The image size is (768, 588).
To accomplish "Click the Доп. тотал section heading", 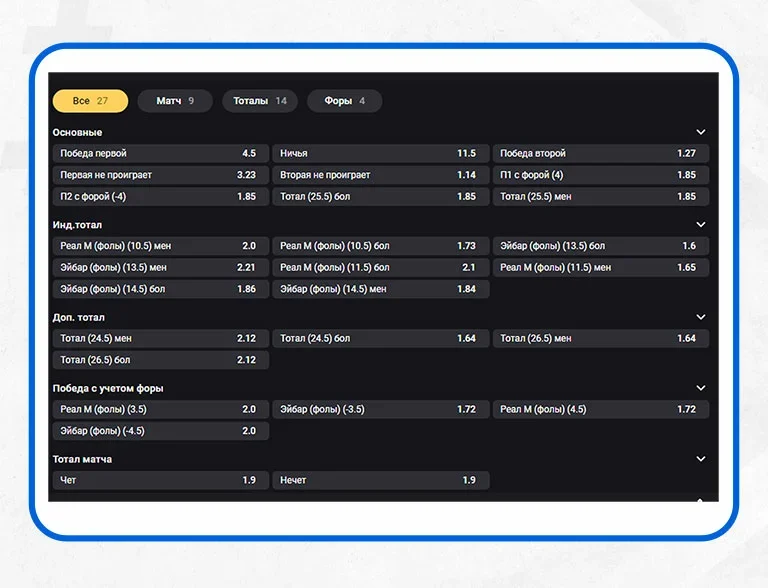I will click(78, 318).
